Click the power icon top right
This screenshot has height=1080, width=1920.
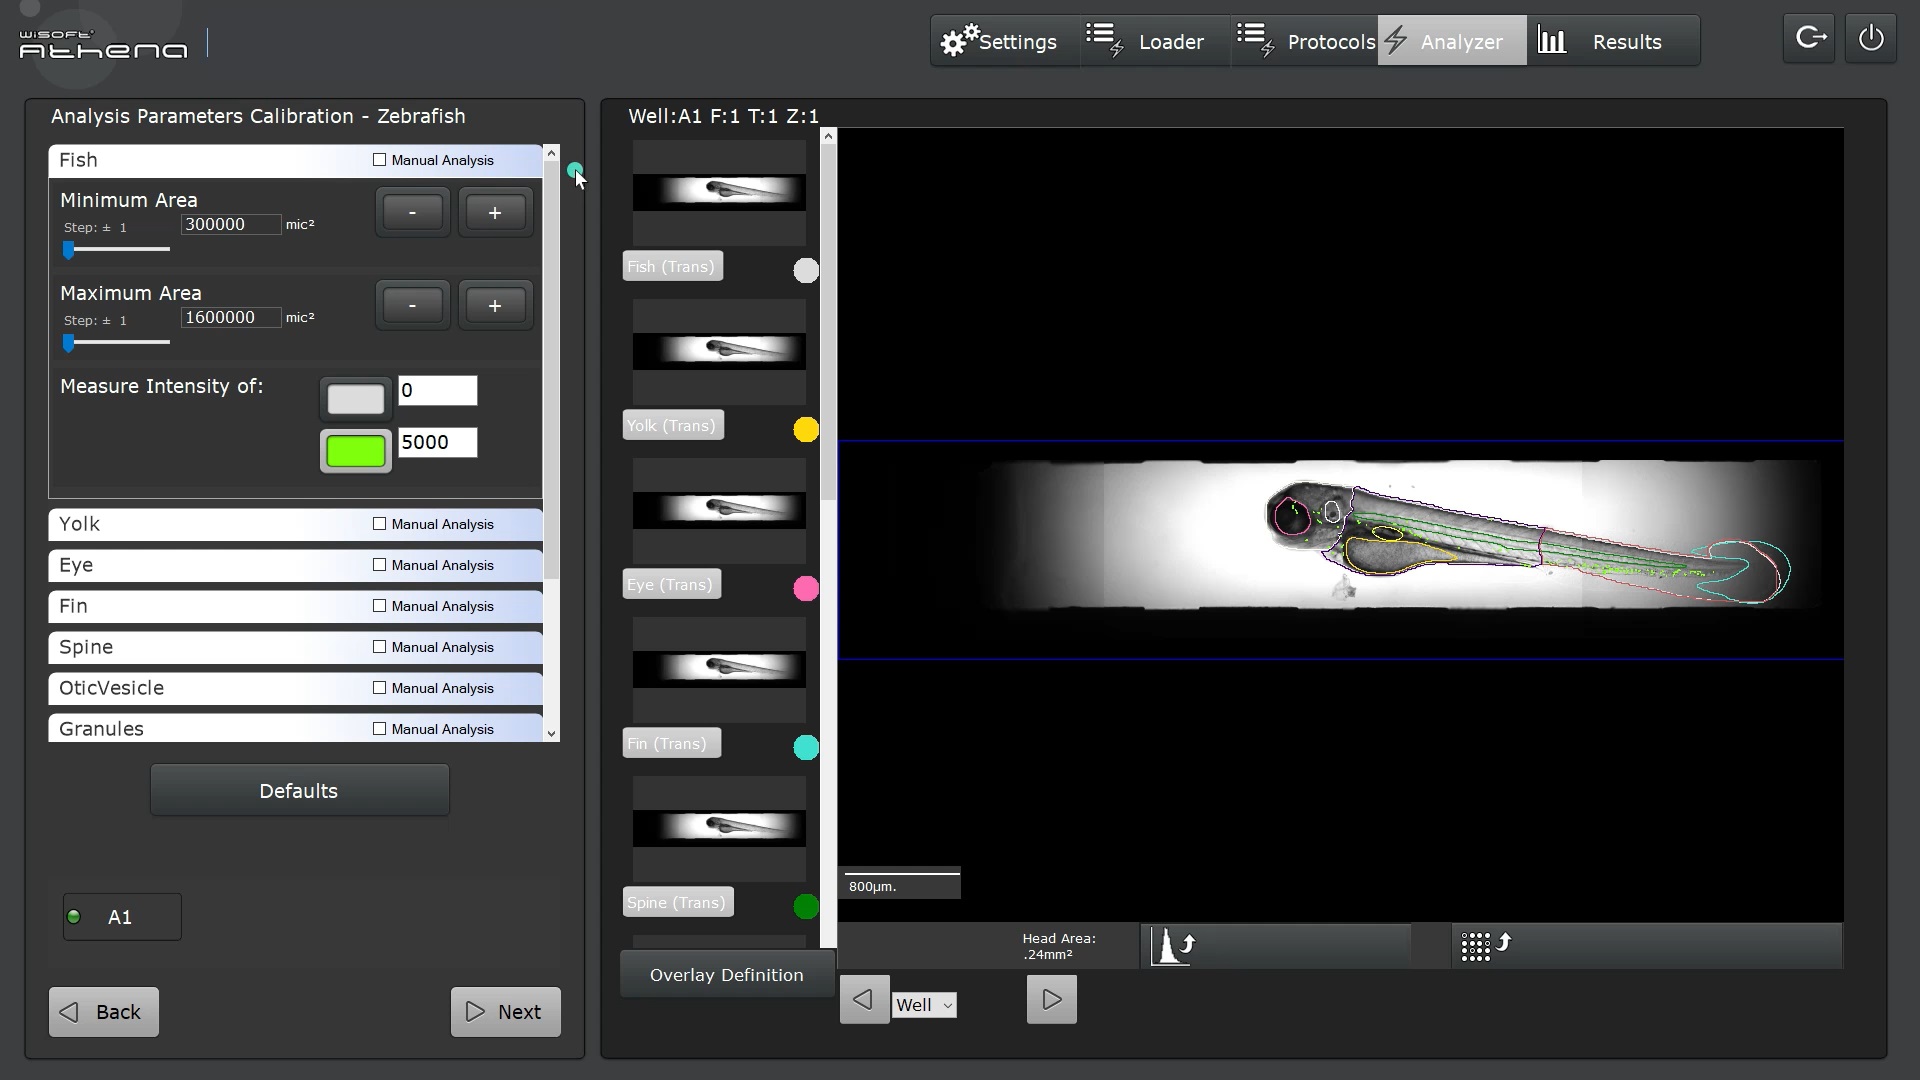coord(1870,40)
